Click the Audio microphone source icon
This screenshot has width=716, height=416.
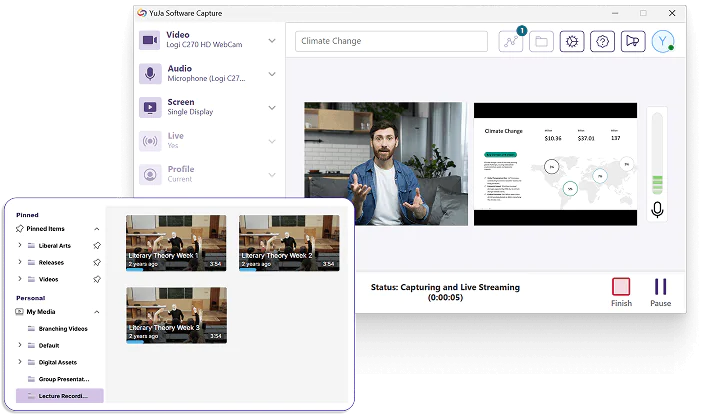[x=150, y=74]
